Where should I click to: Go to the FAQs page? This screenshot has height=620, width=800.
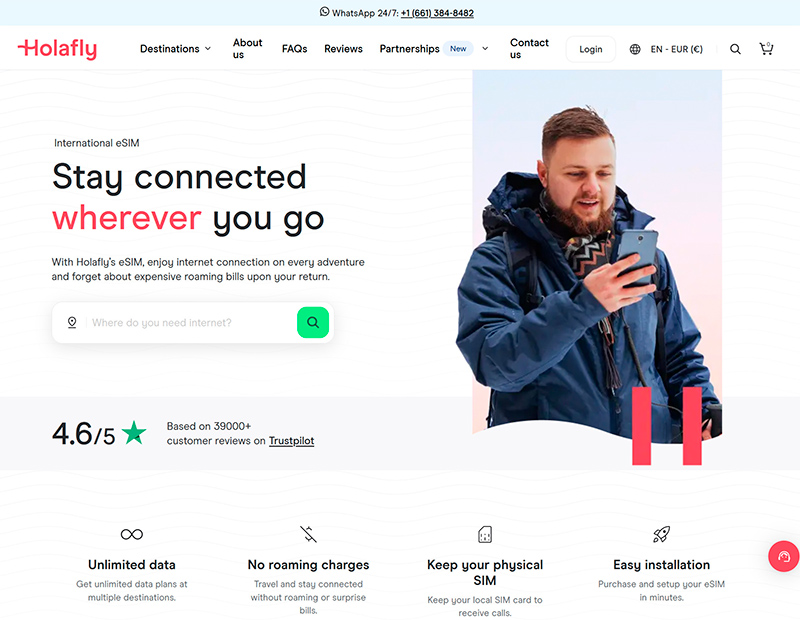[x=294, y=49]
